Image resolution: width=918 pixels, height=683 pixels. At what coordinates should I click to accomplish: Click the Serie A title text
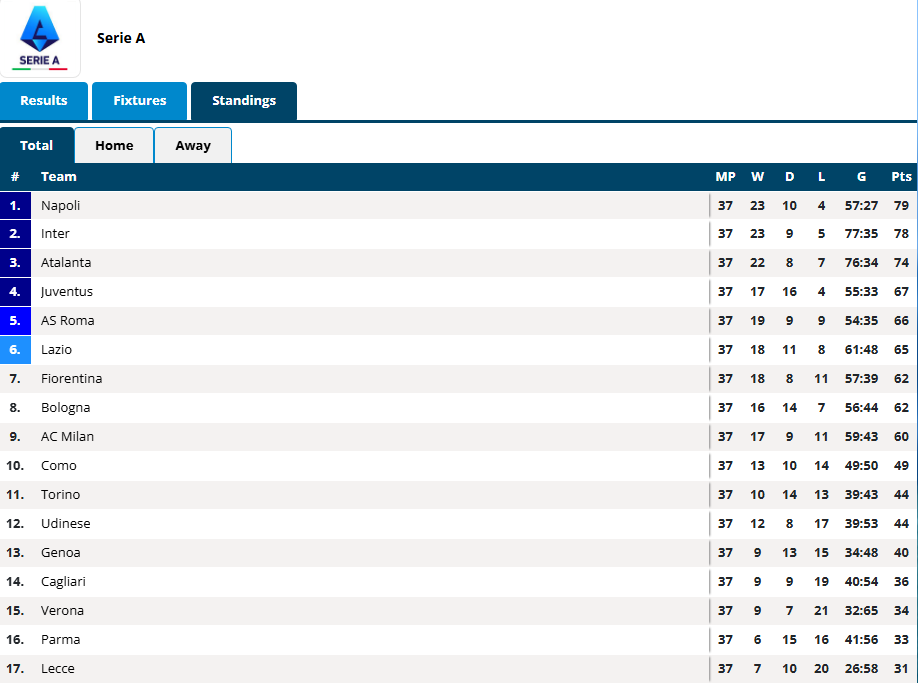tap(121, 38)
